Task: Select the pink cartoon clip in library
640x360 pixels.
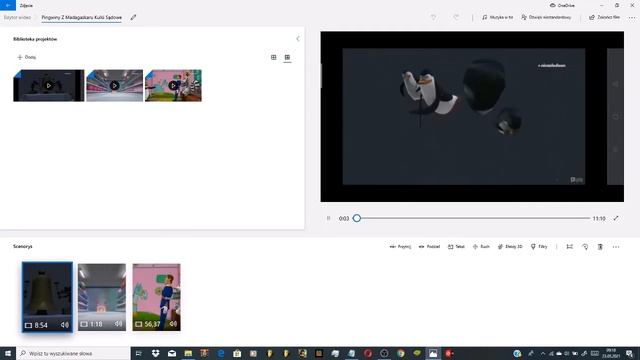Action: tap(173, 85)
